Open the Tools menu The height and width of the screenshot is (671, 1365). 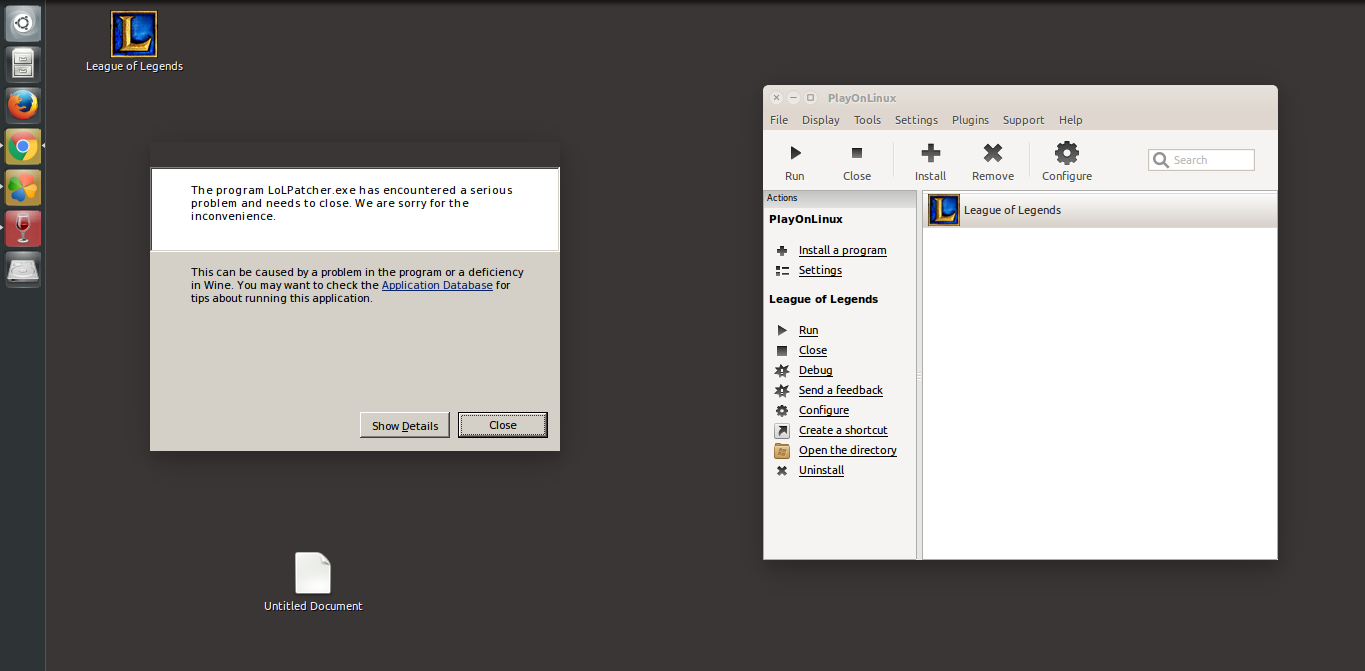click(x=867, y=120)
